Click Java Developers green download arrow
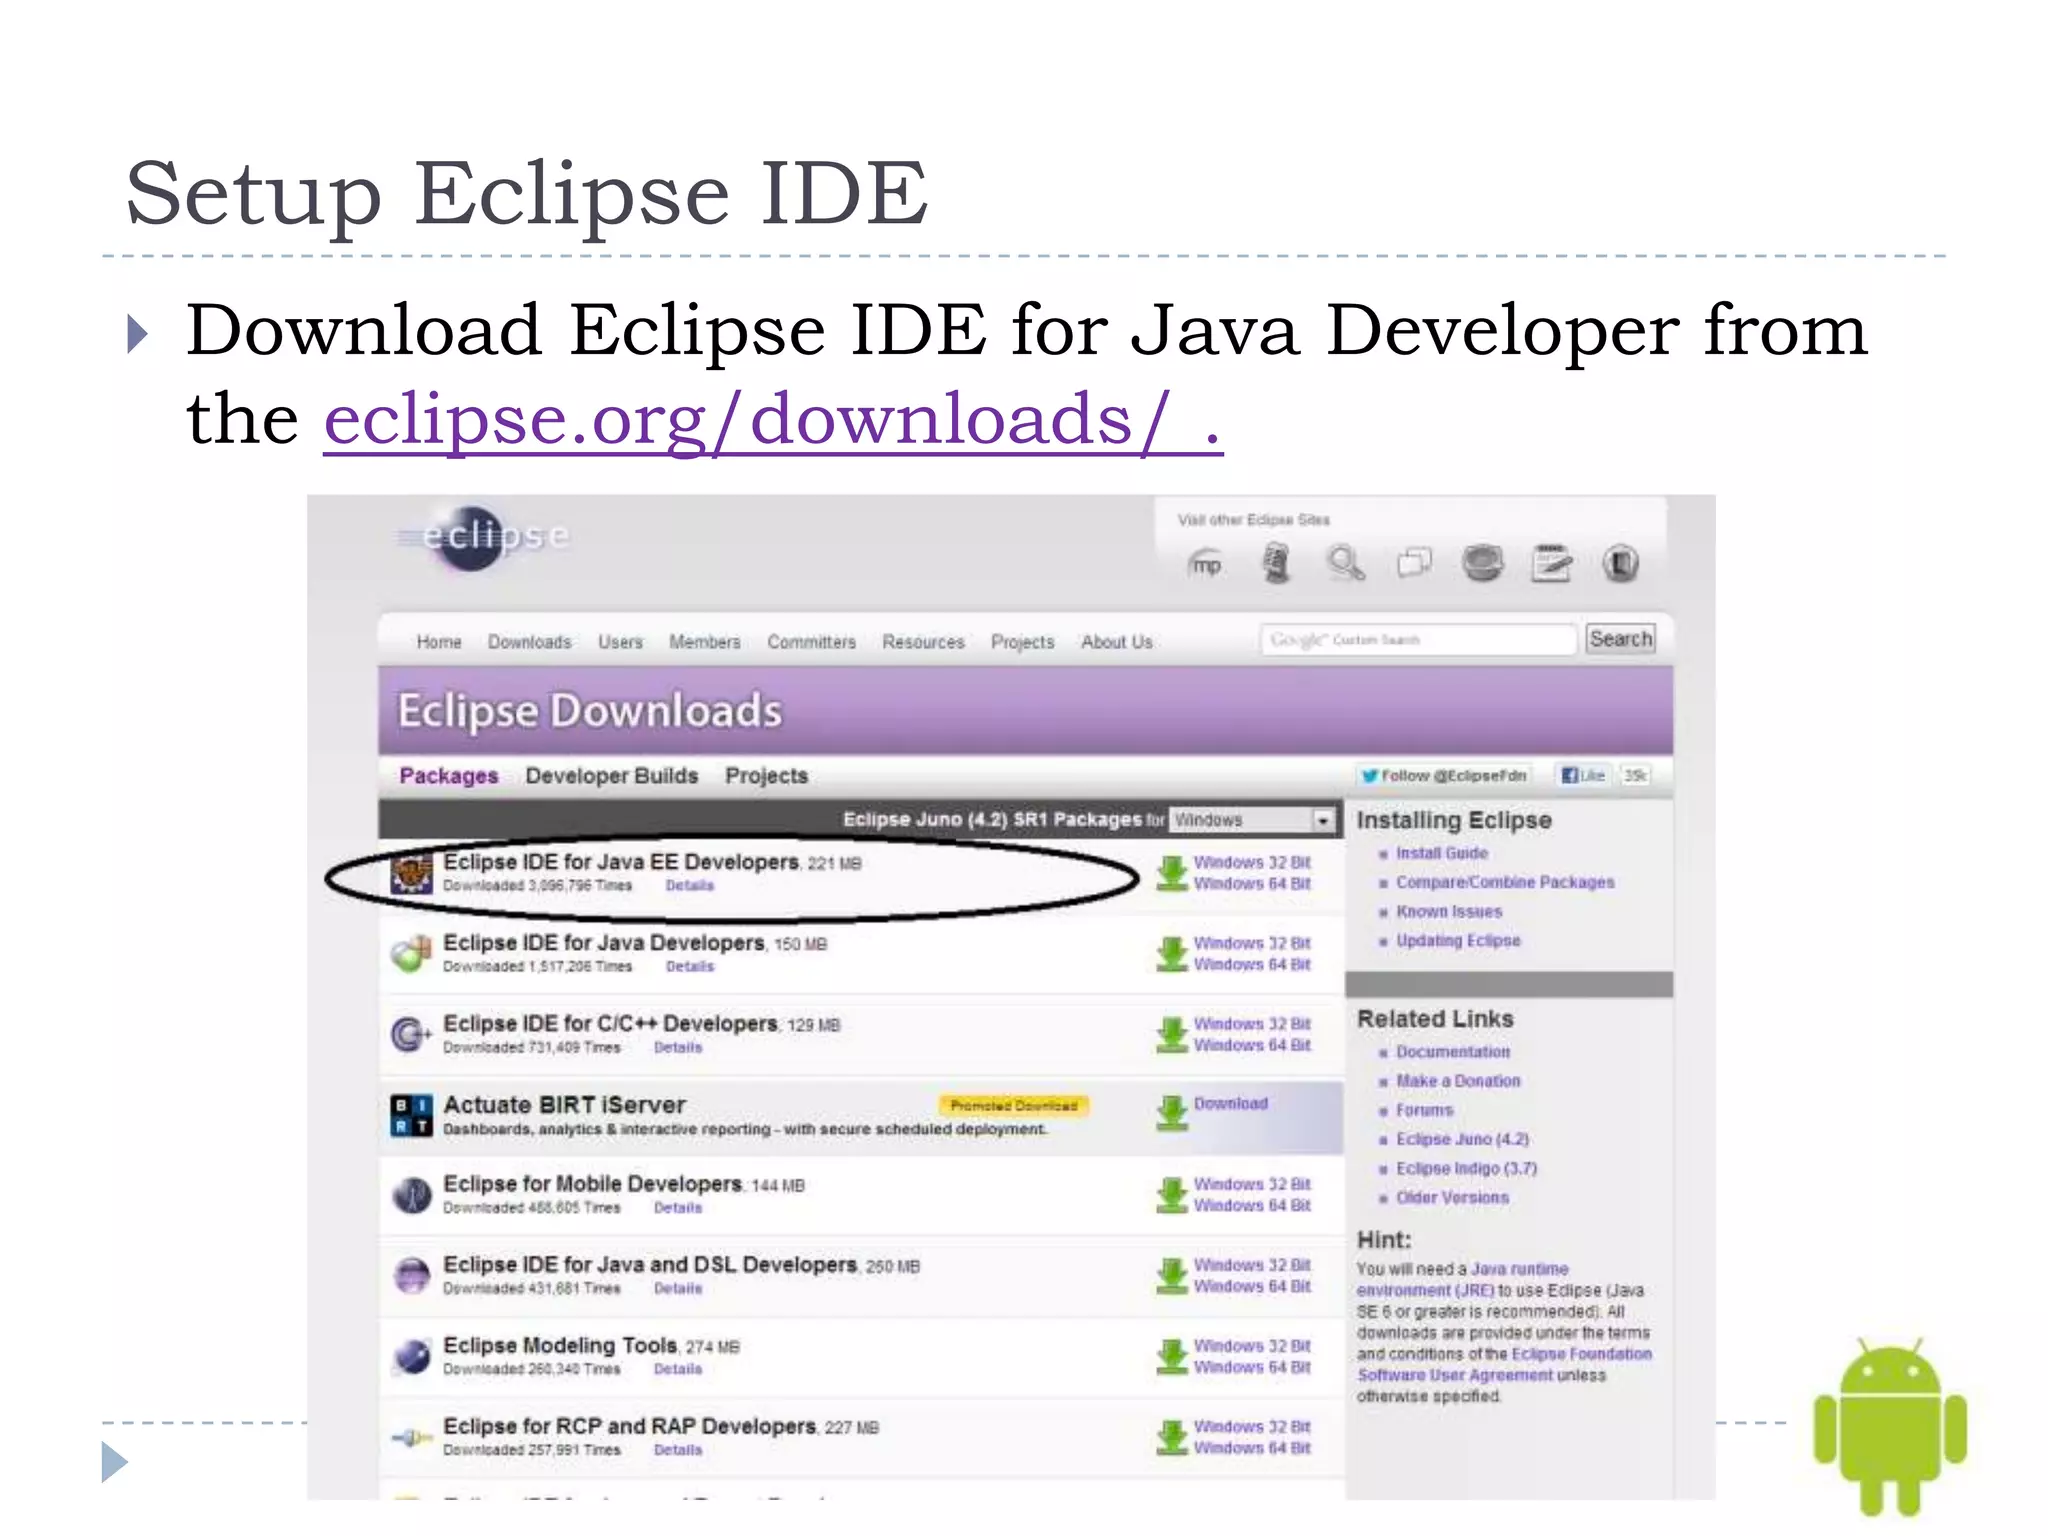Image resolution: width=2048 pixels, height=1536 pixels. click(1172, 954)
